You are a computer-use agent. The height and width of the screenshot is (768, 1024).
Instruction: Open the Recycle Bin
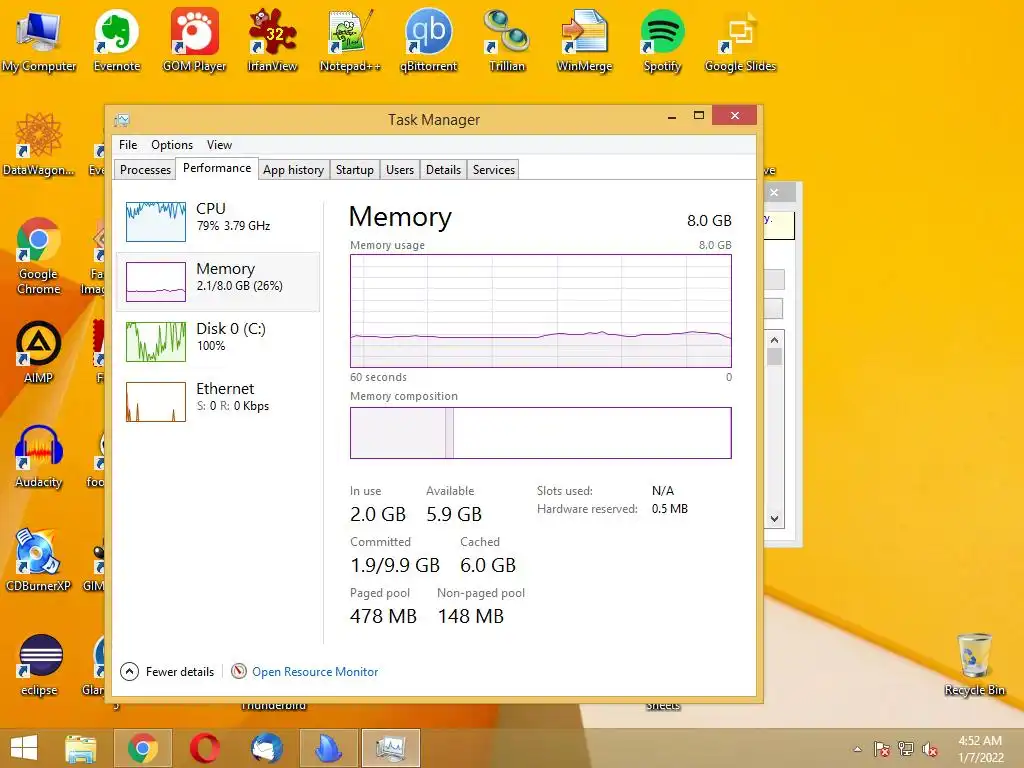tap(974, 664)
